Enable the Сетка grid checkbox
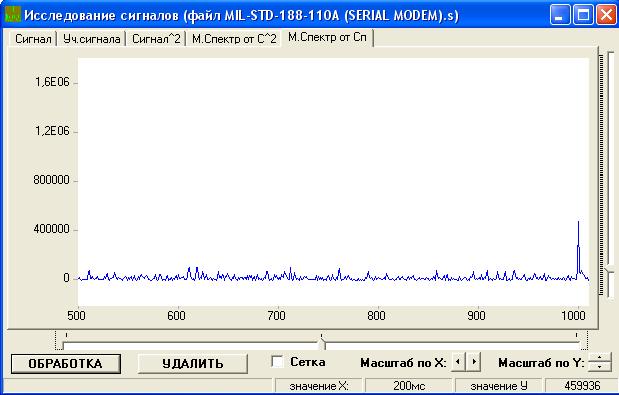The height and width of the screenshot is (395, 619). (277, 362)
